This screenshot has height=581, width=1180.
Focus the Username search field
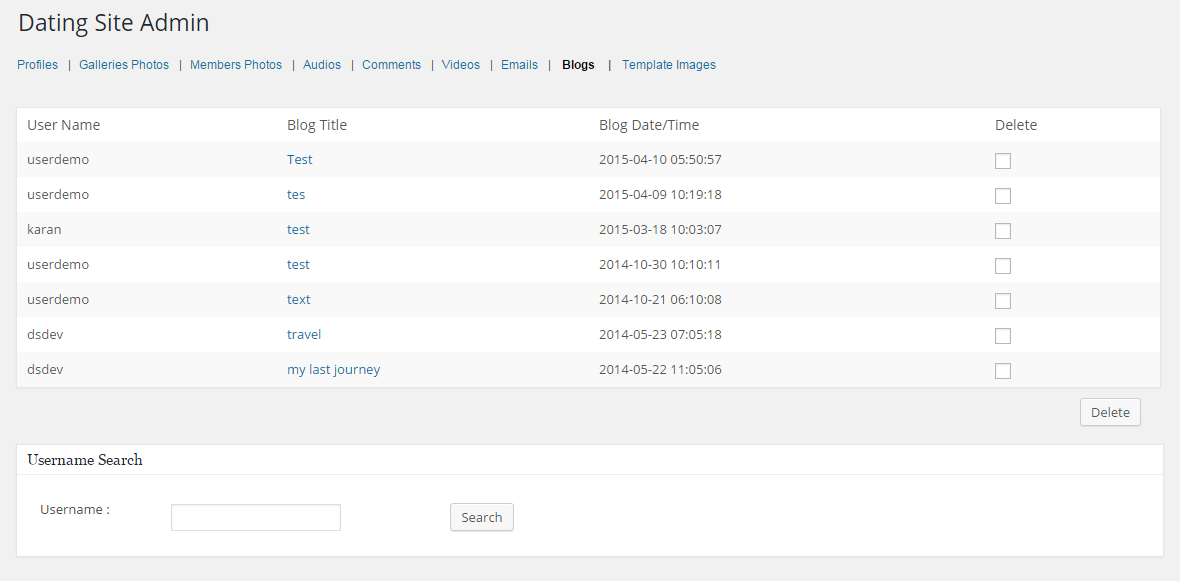(256, 518)
